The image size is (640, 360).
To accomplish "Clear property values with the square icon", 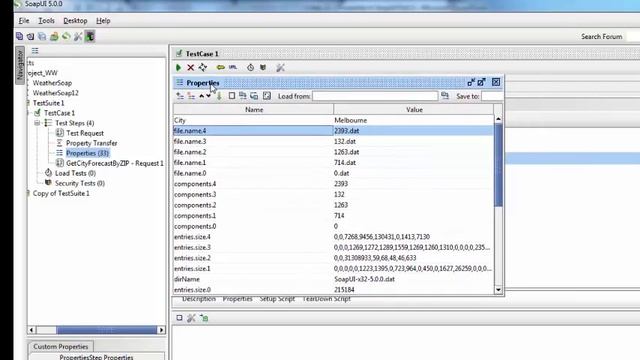I will [x=232, y=96].
